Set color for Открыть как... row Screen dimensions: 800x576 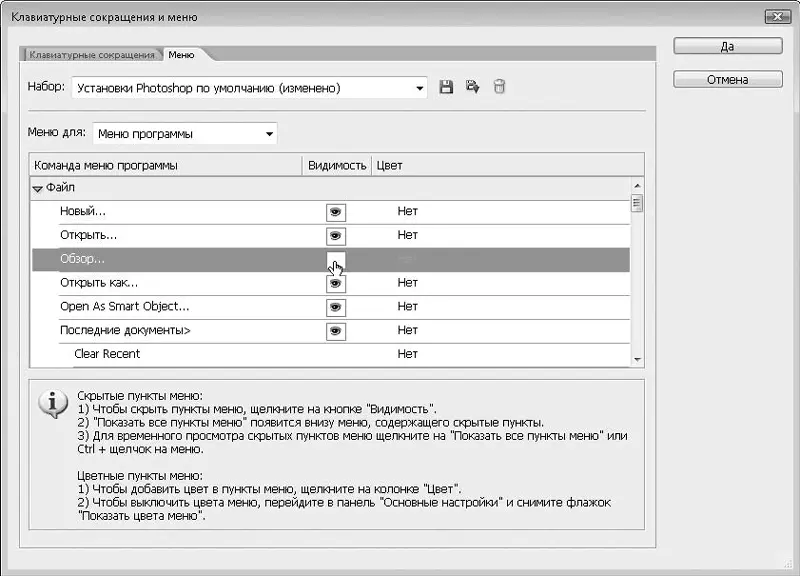point(408,283)
